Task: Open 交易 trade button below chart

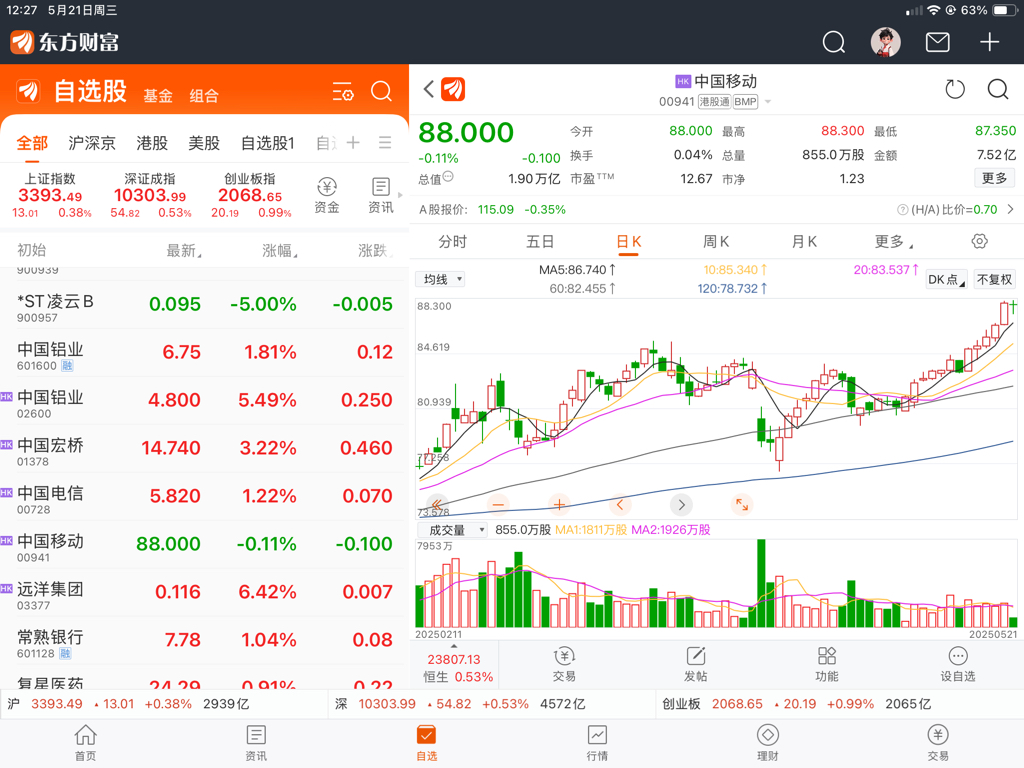Action: pyautogui.click(x=564, y=664)
